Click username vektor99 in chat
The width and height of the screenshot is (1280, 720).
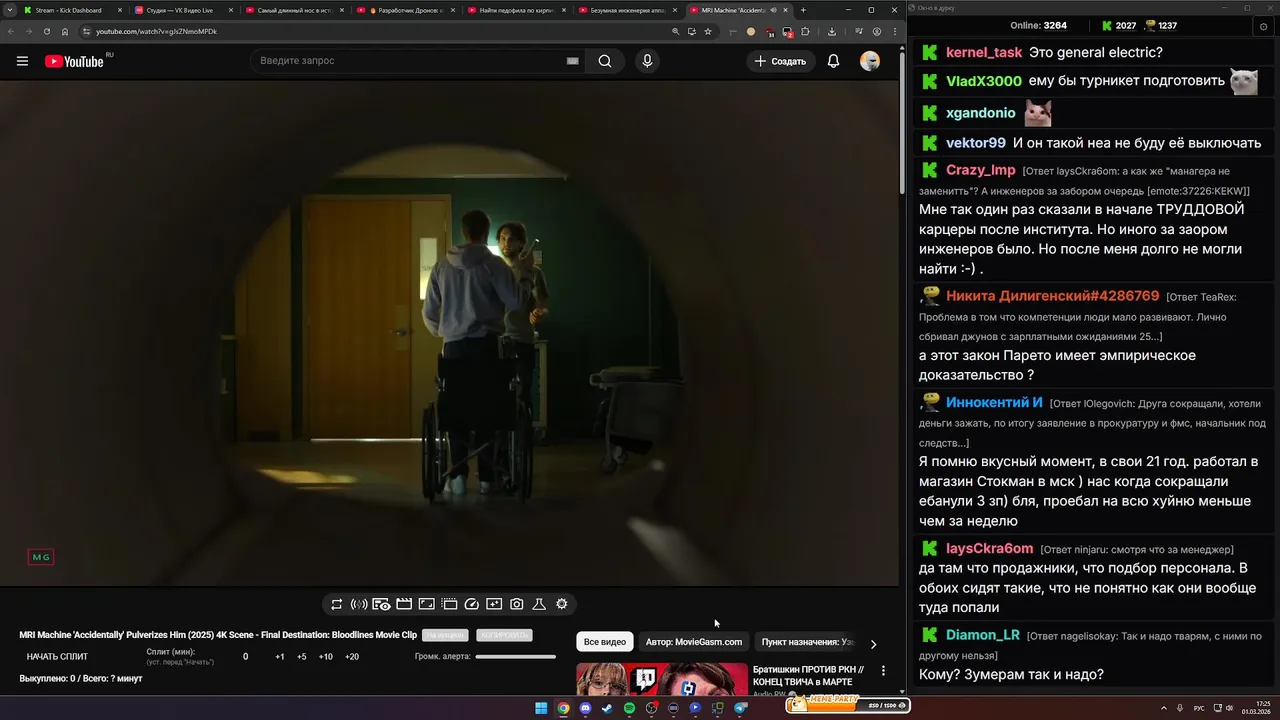click(976, 143)
